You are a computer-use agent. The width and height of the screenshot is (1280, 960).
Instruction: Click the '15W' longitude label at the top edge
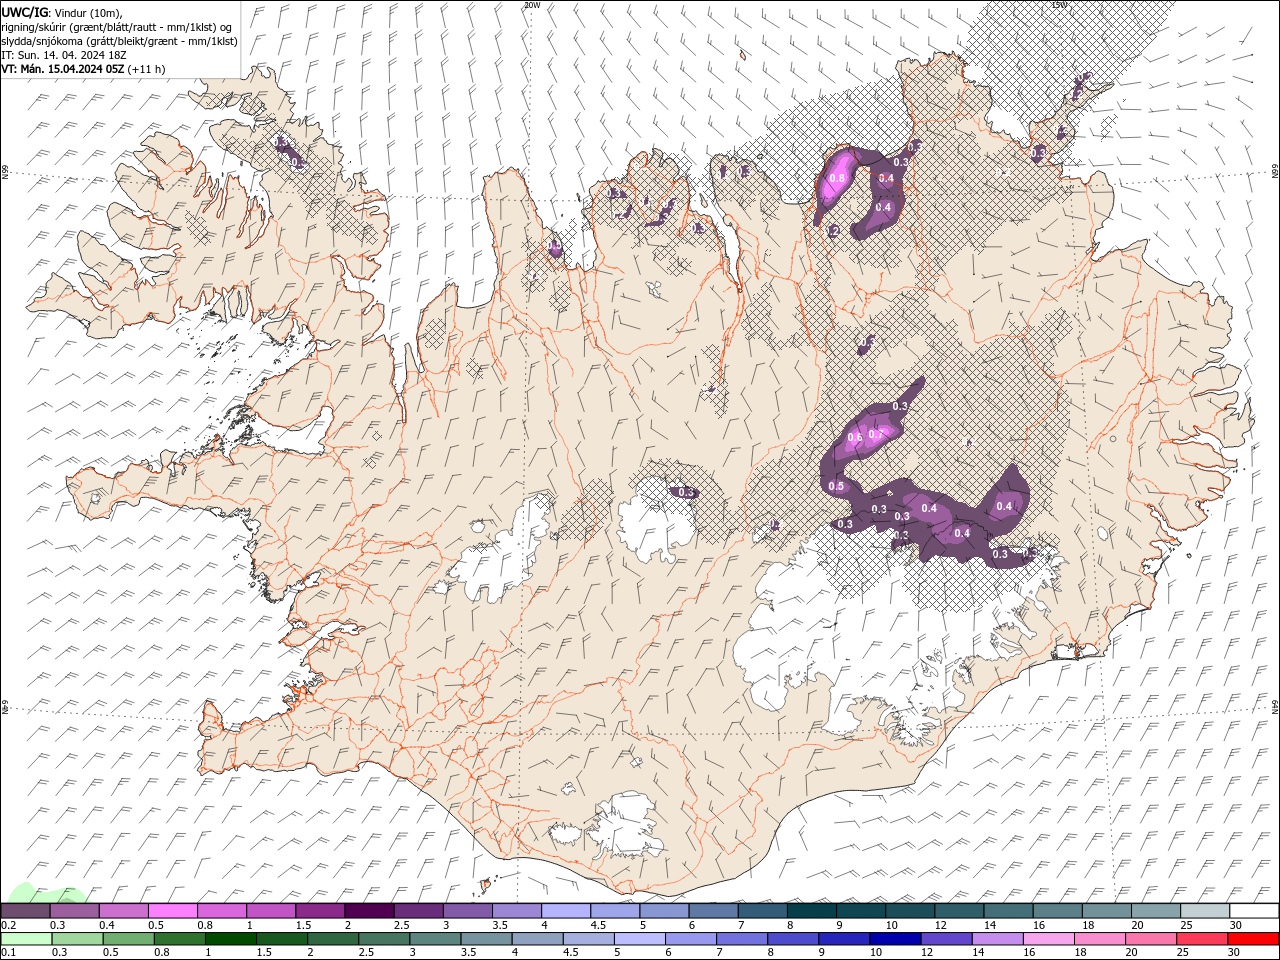(1059, 5)
